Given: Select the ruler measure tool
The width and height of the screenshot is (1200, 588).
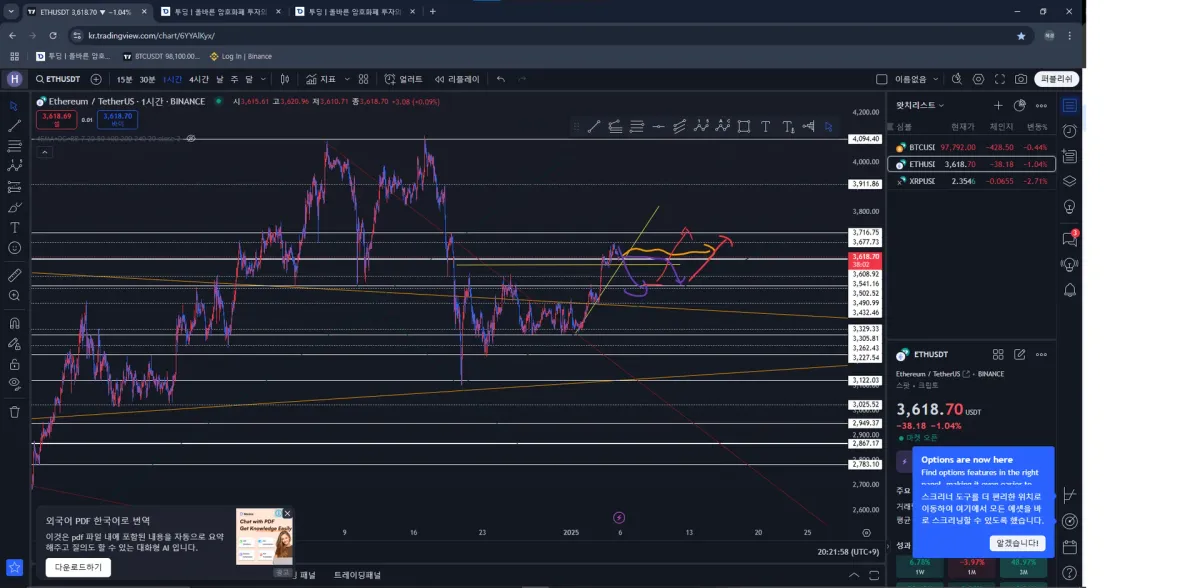Looking at the screenshot, I should point(14,275).
